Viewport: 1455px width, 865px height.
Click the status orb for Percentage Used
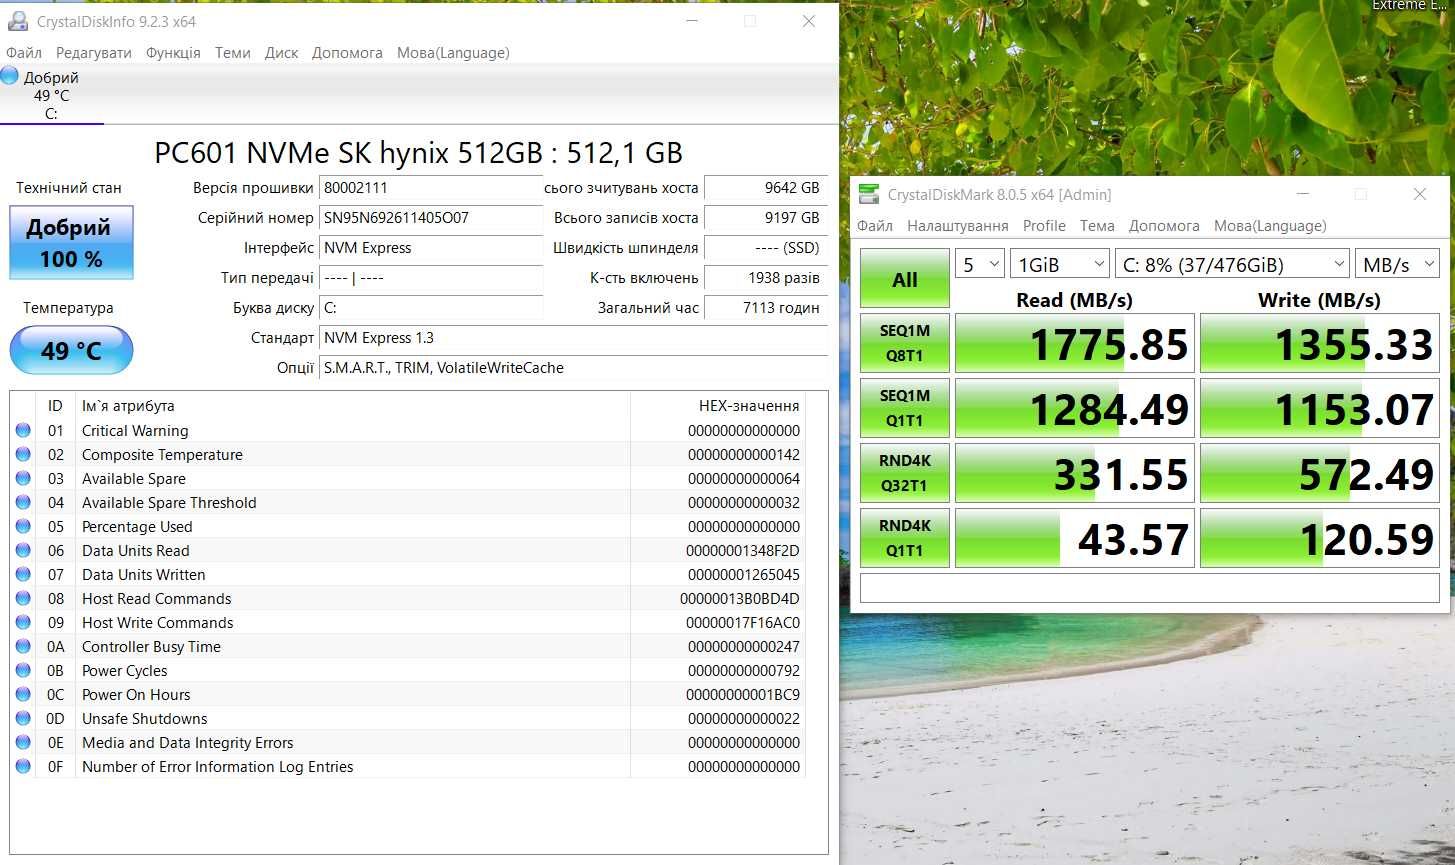click(x=23, y=527)
